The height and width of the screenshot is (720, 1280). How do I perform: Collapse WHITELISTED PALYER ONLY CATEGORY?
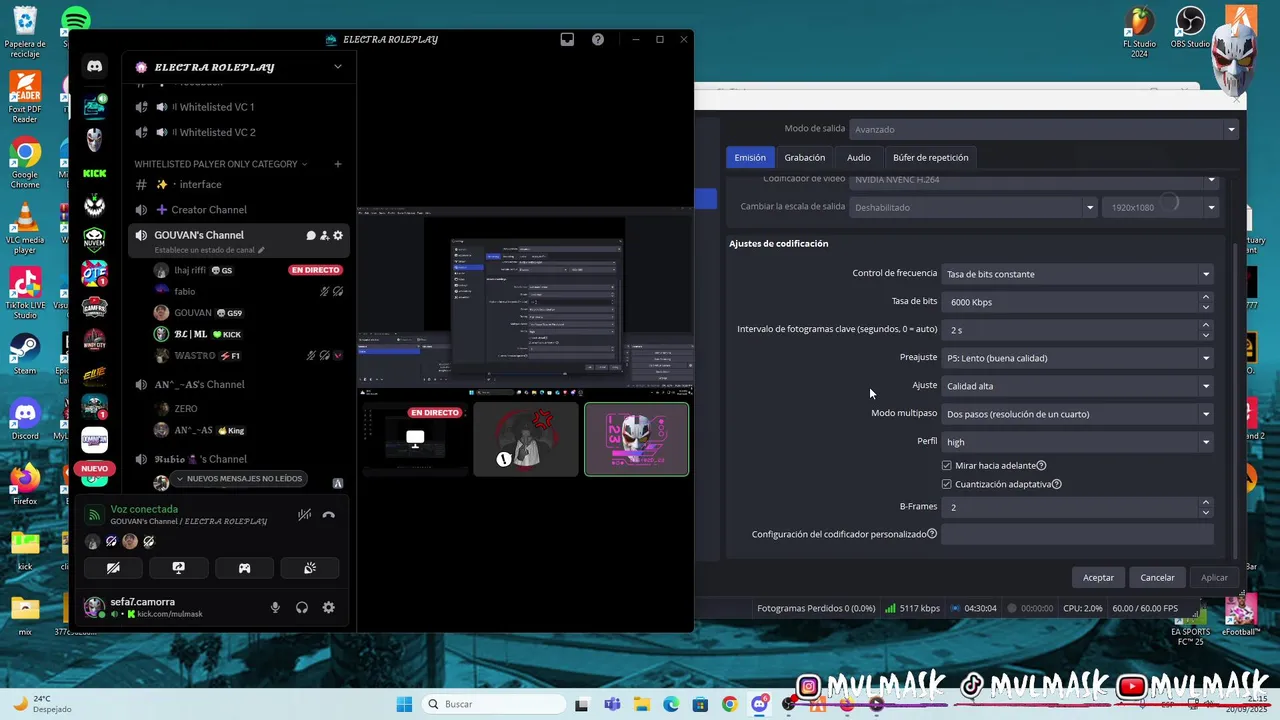point(220,164)
